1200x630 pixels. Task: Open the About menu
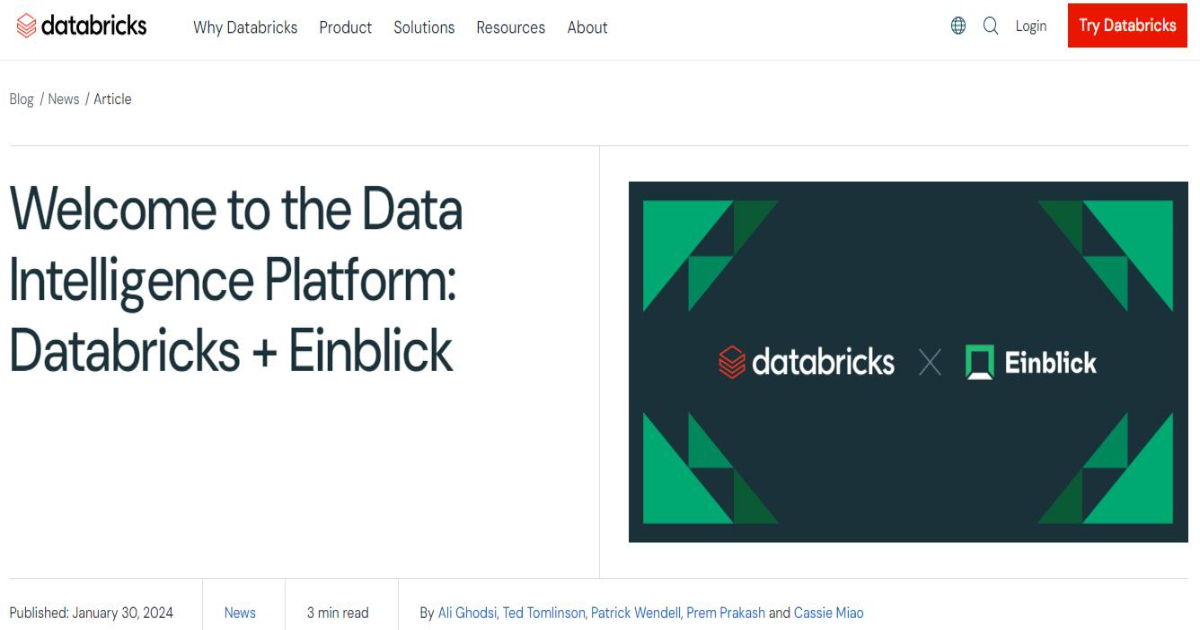(x=587, y=27)
